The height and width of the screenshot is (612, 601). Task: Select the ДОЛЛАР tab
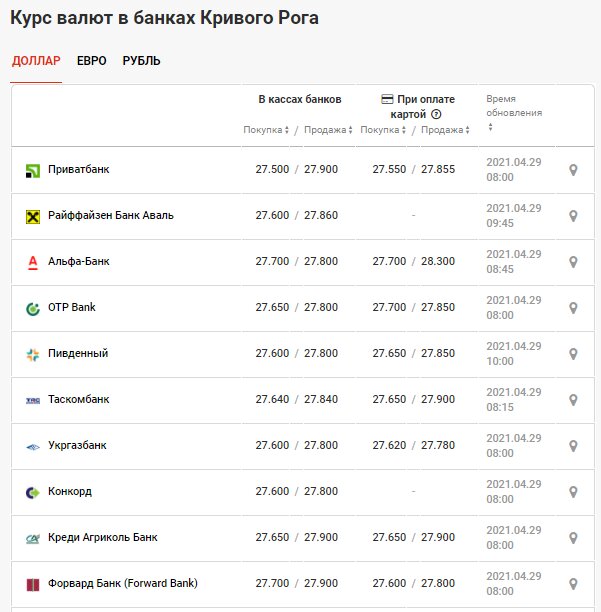tap(36, 61)
